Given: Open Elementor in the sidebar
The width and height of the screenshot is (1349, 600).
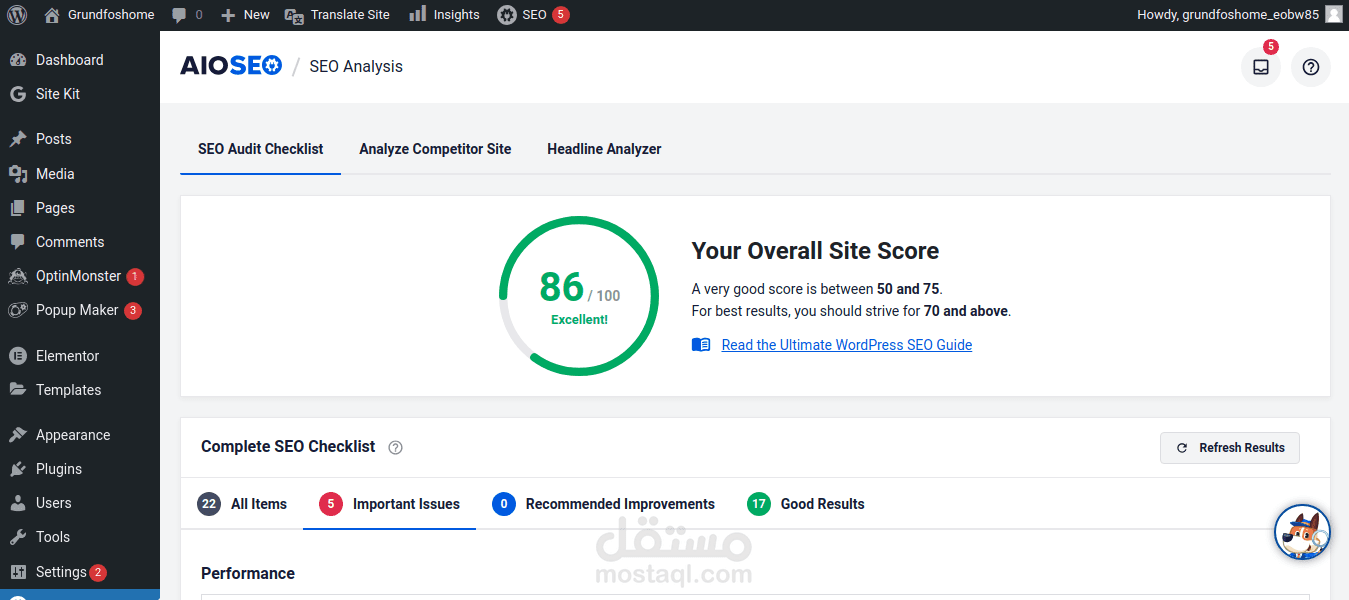Looking at the screenshot, I should coord(80,356).
